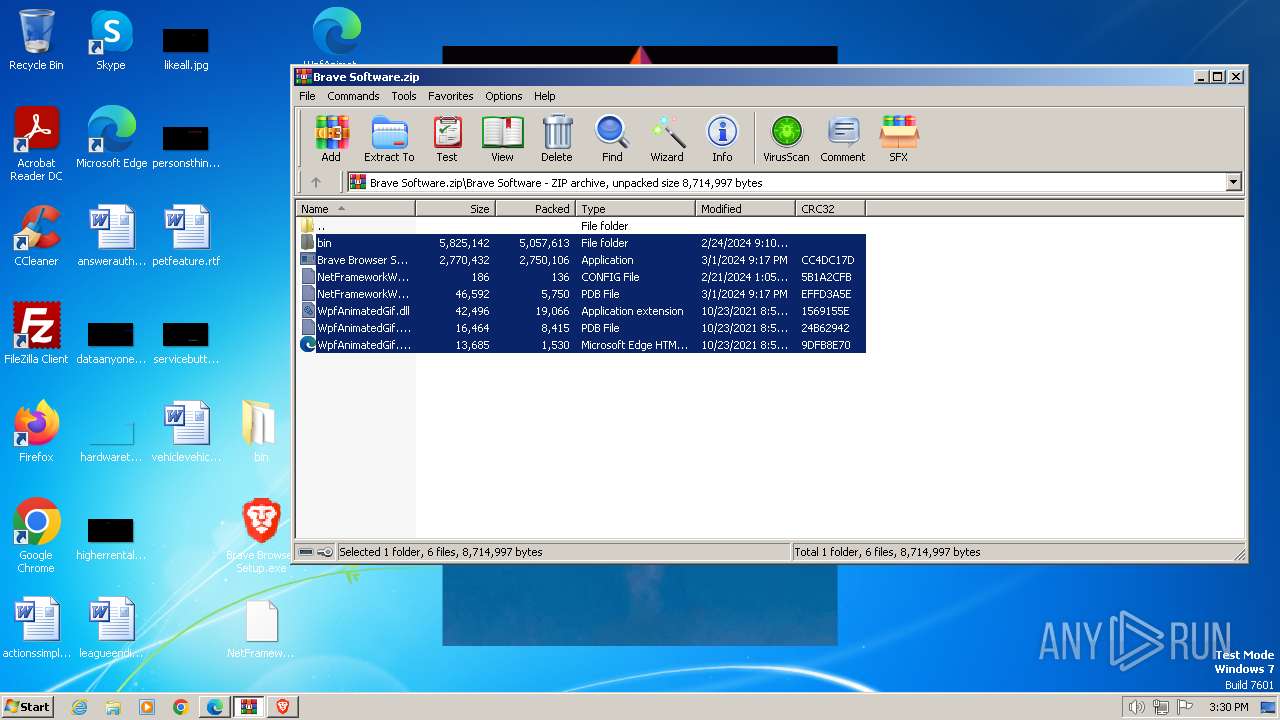Select the NetFrameworkW... CONFIG File row

582,277
